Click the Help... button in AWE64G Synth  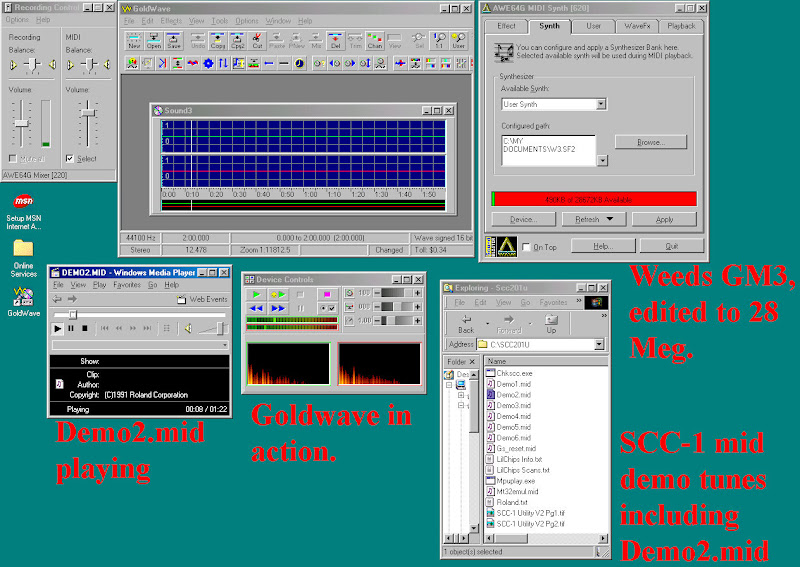coord(603,246)
